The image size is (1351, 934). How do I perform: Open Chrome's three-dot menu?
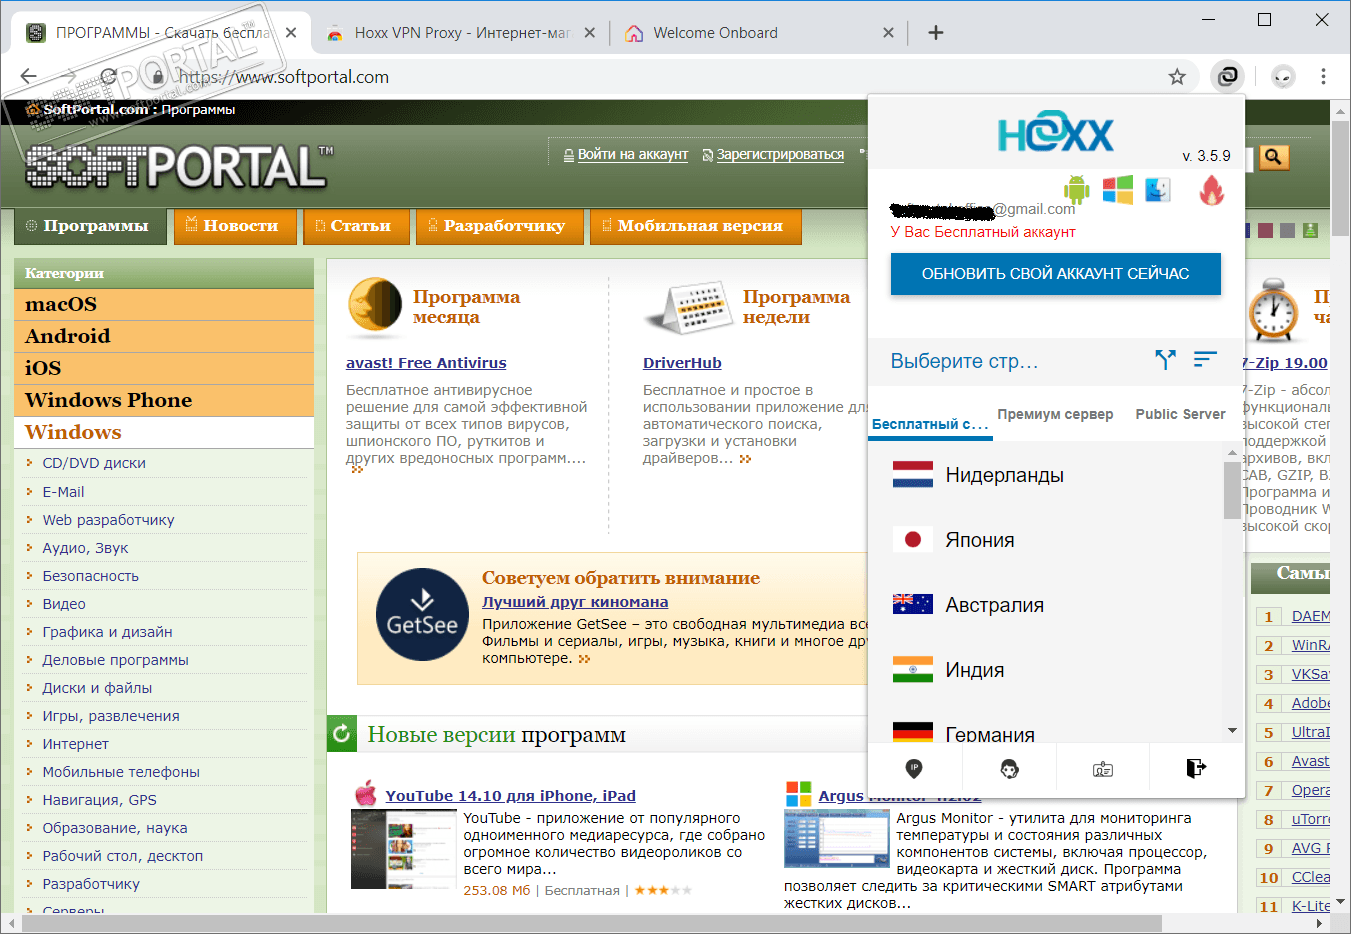tap(1323, 76)
